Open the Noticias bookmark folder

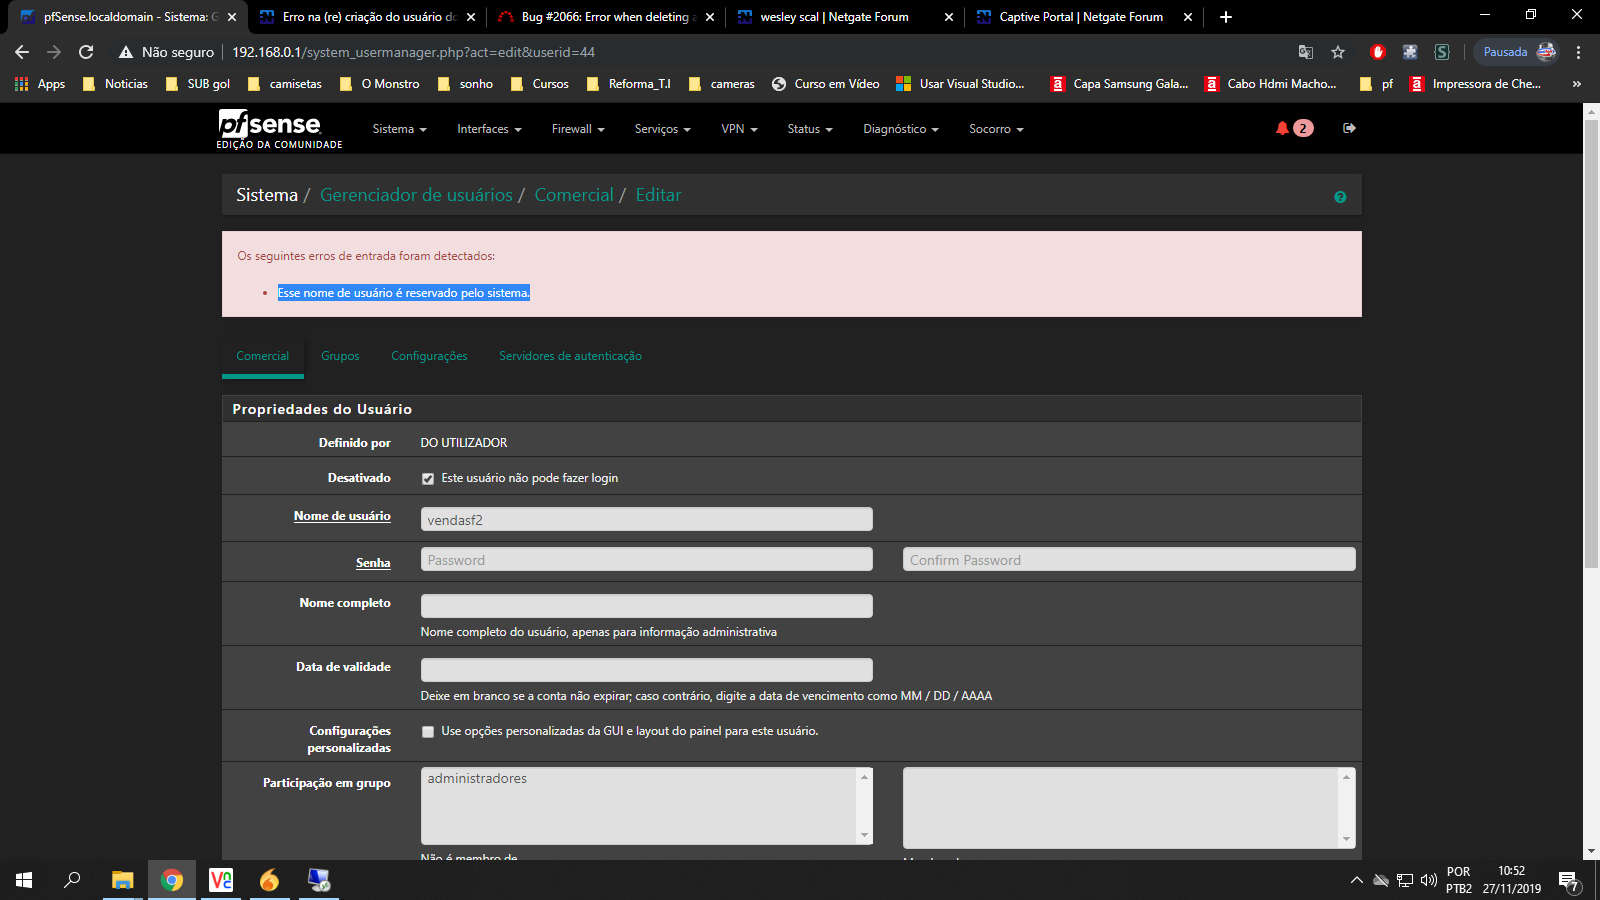tap(115, 84)
